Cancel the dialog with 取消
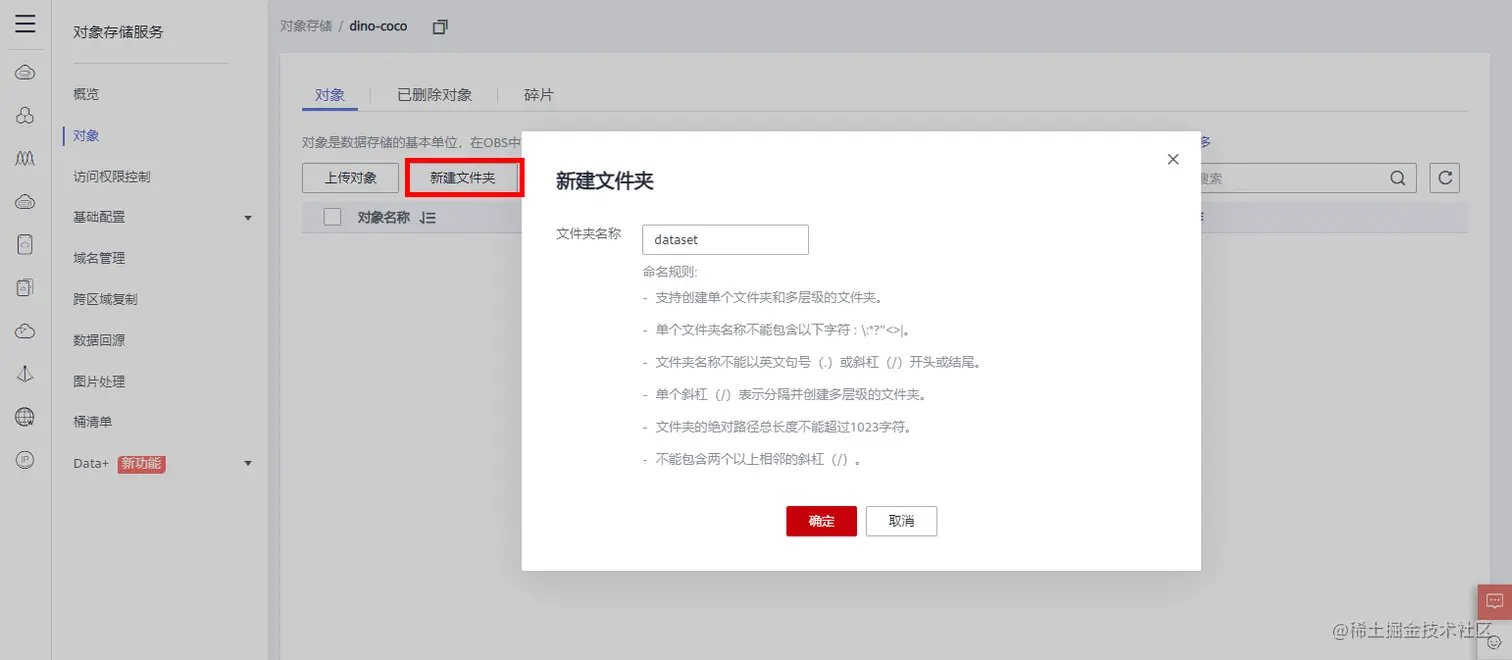 tap(901, 521)
